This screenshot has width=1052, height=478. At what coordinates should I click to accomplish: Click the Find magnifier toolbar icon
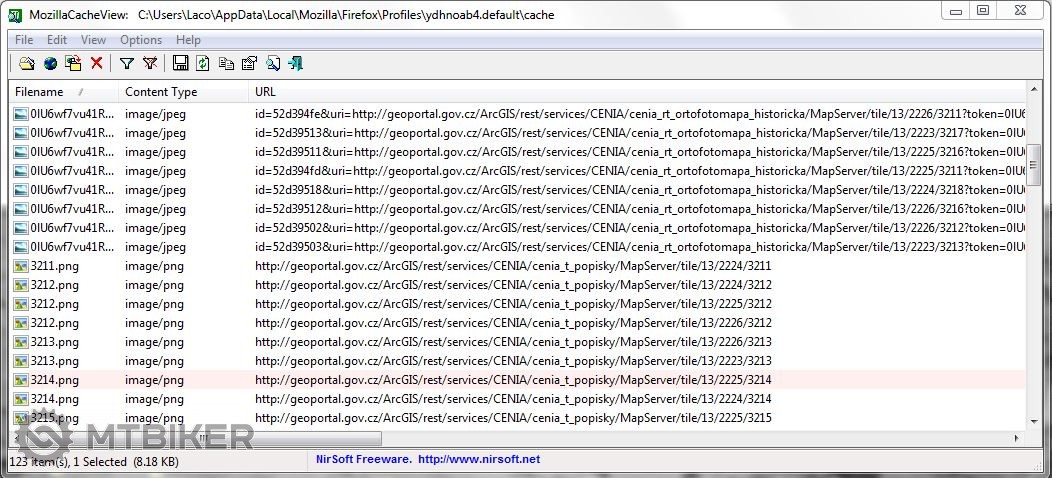click(x=273, y=64)
